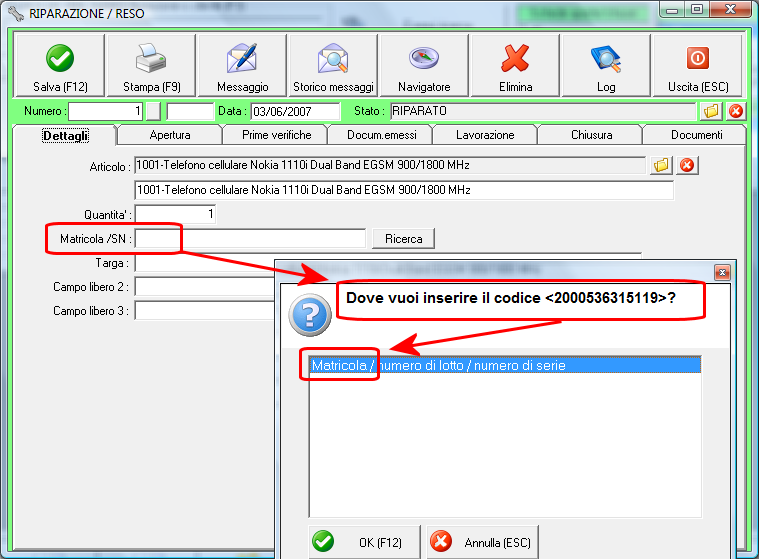
Task: Confirm with the OK (F12) button
Action: click(364, 542)
